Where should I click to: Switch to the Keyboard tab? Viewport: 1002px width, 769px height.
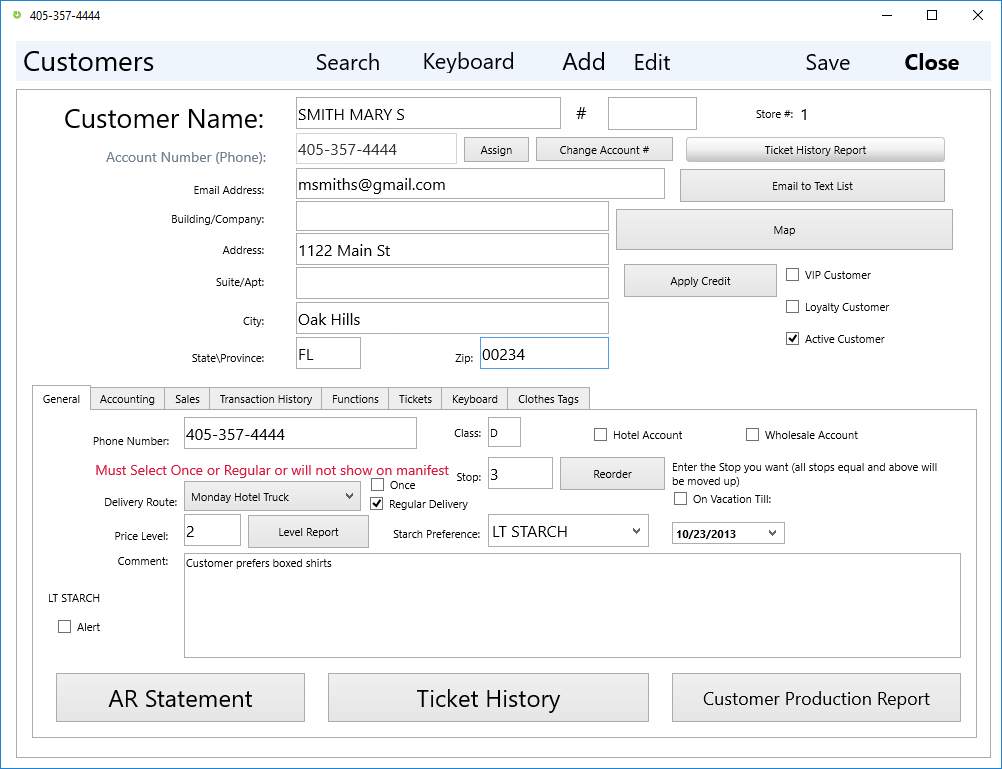click(475, 399)
